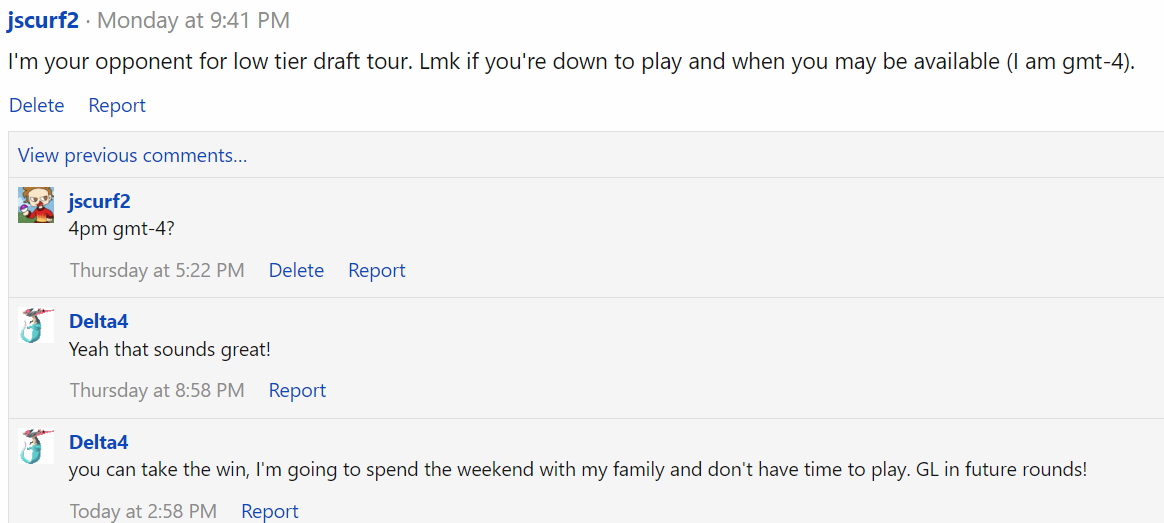This screenshot has width=1164, height=523.
Task: Report the "Yeah that sounds great!" comment
Action: tap(297, 390)
